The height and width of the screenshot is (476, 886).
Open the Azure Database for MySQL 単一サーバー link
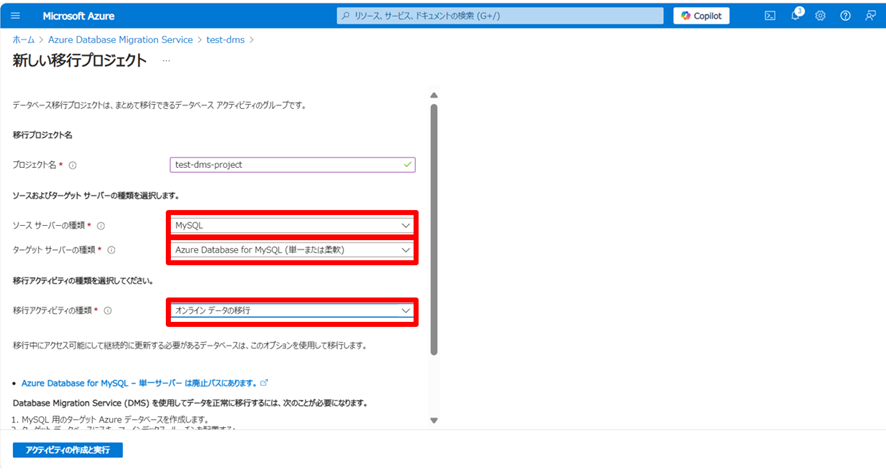138,383
